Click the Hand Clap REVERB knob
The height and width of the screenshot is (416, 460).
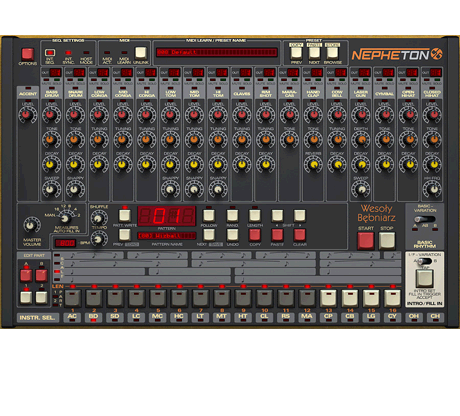coord(313,164)
